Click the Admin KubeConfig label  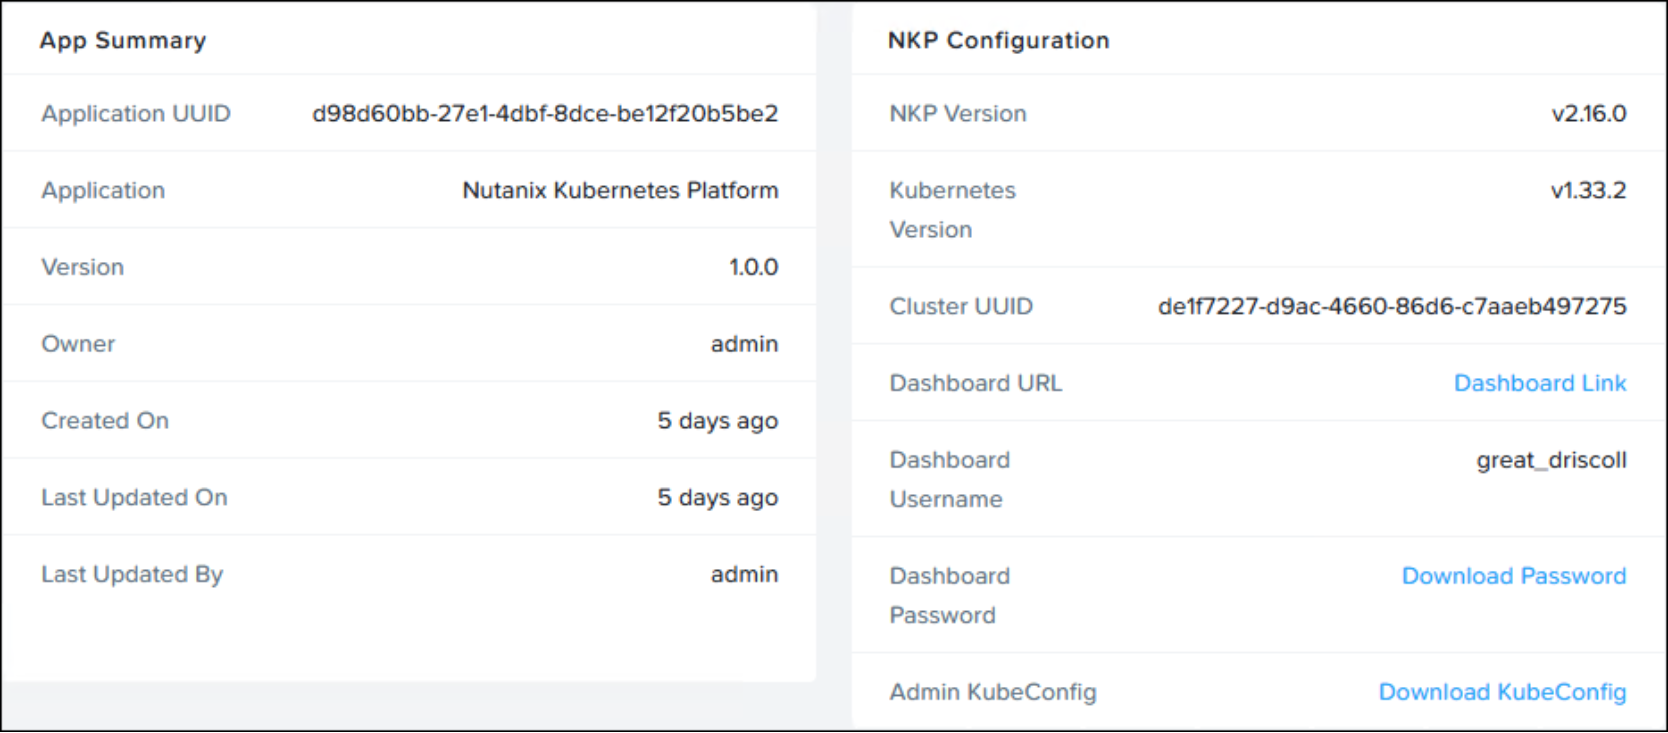pos(993,692)
